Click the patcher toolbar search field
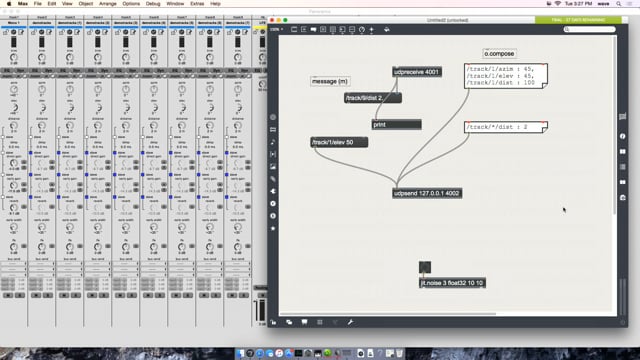 (x=589, y=29)
